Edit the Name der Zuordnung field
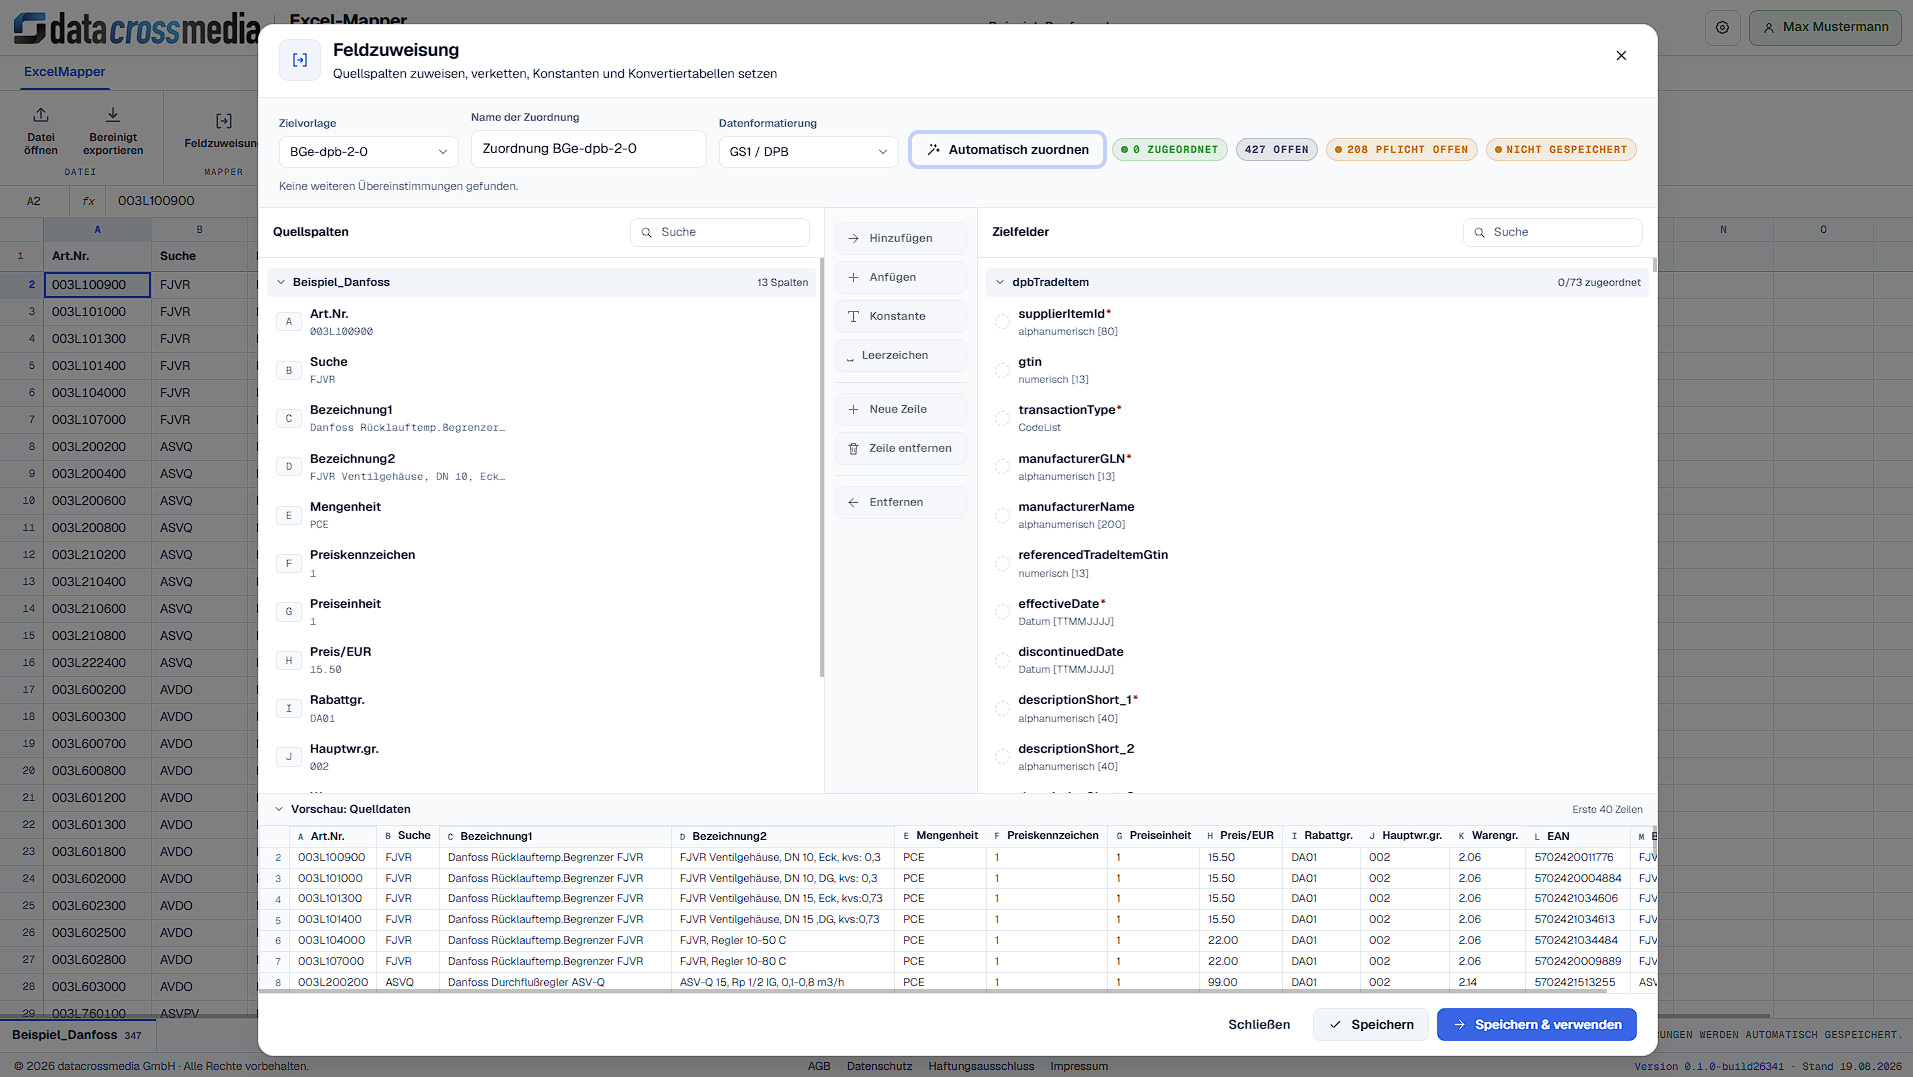 point(588,149)
